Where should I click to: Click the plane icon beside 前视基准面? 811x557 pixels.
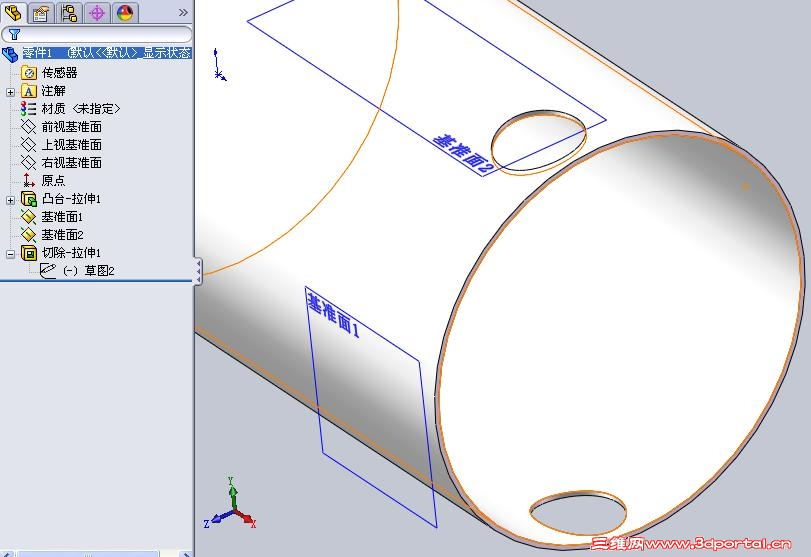(28, 127)
